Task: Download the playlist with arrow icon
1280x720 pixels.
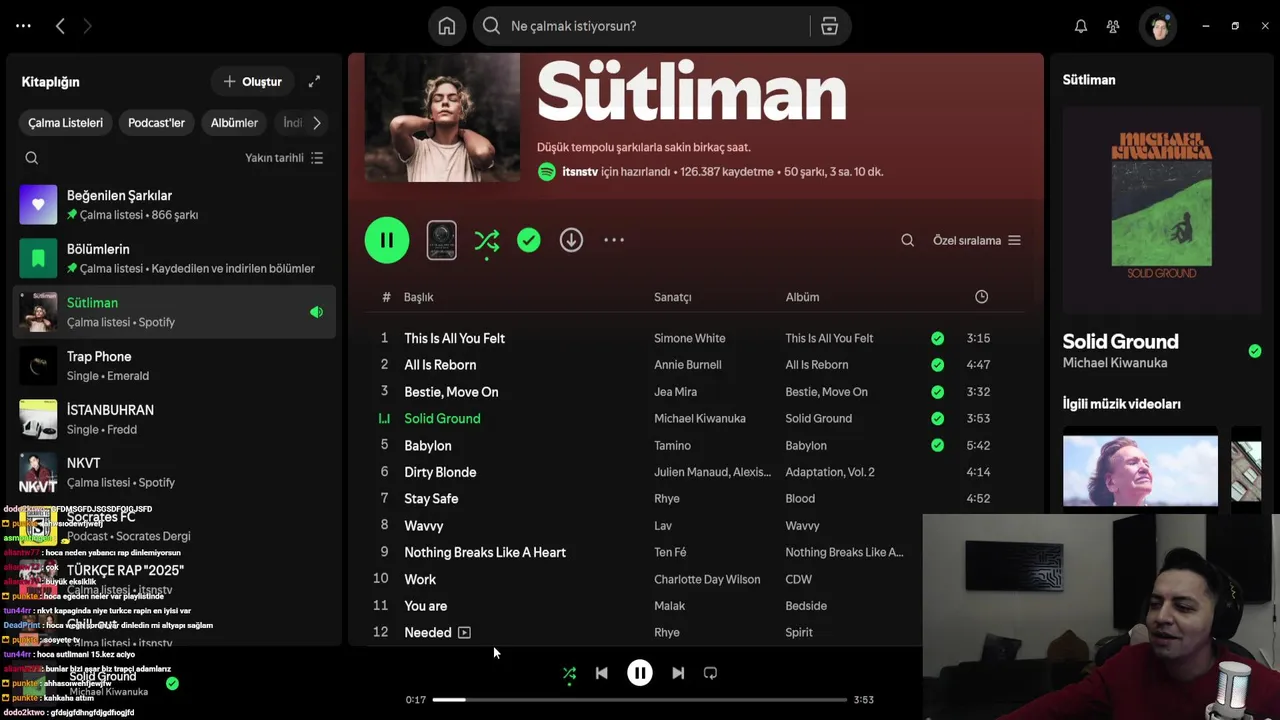Action: [x=571, y=240]
